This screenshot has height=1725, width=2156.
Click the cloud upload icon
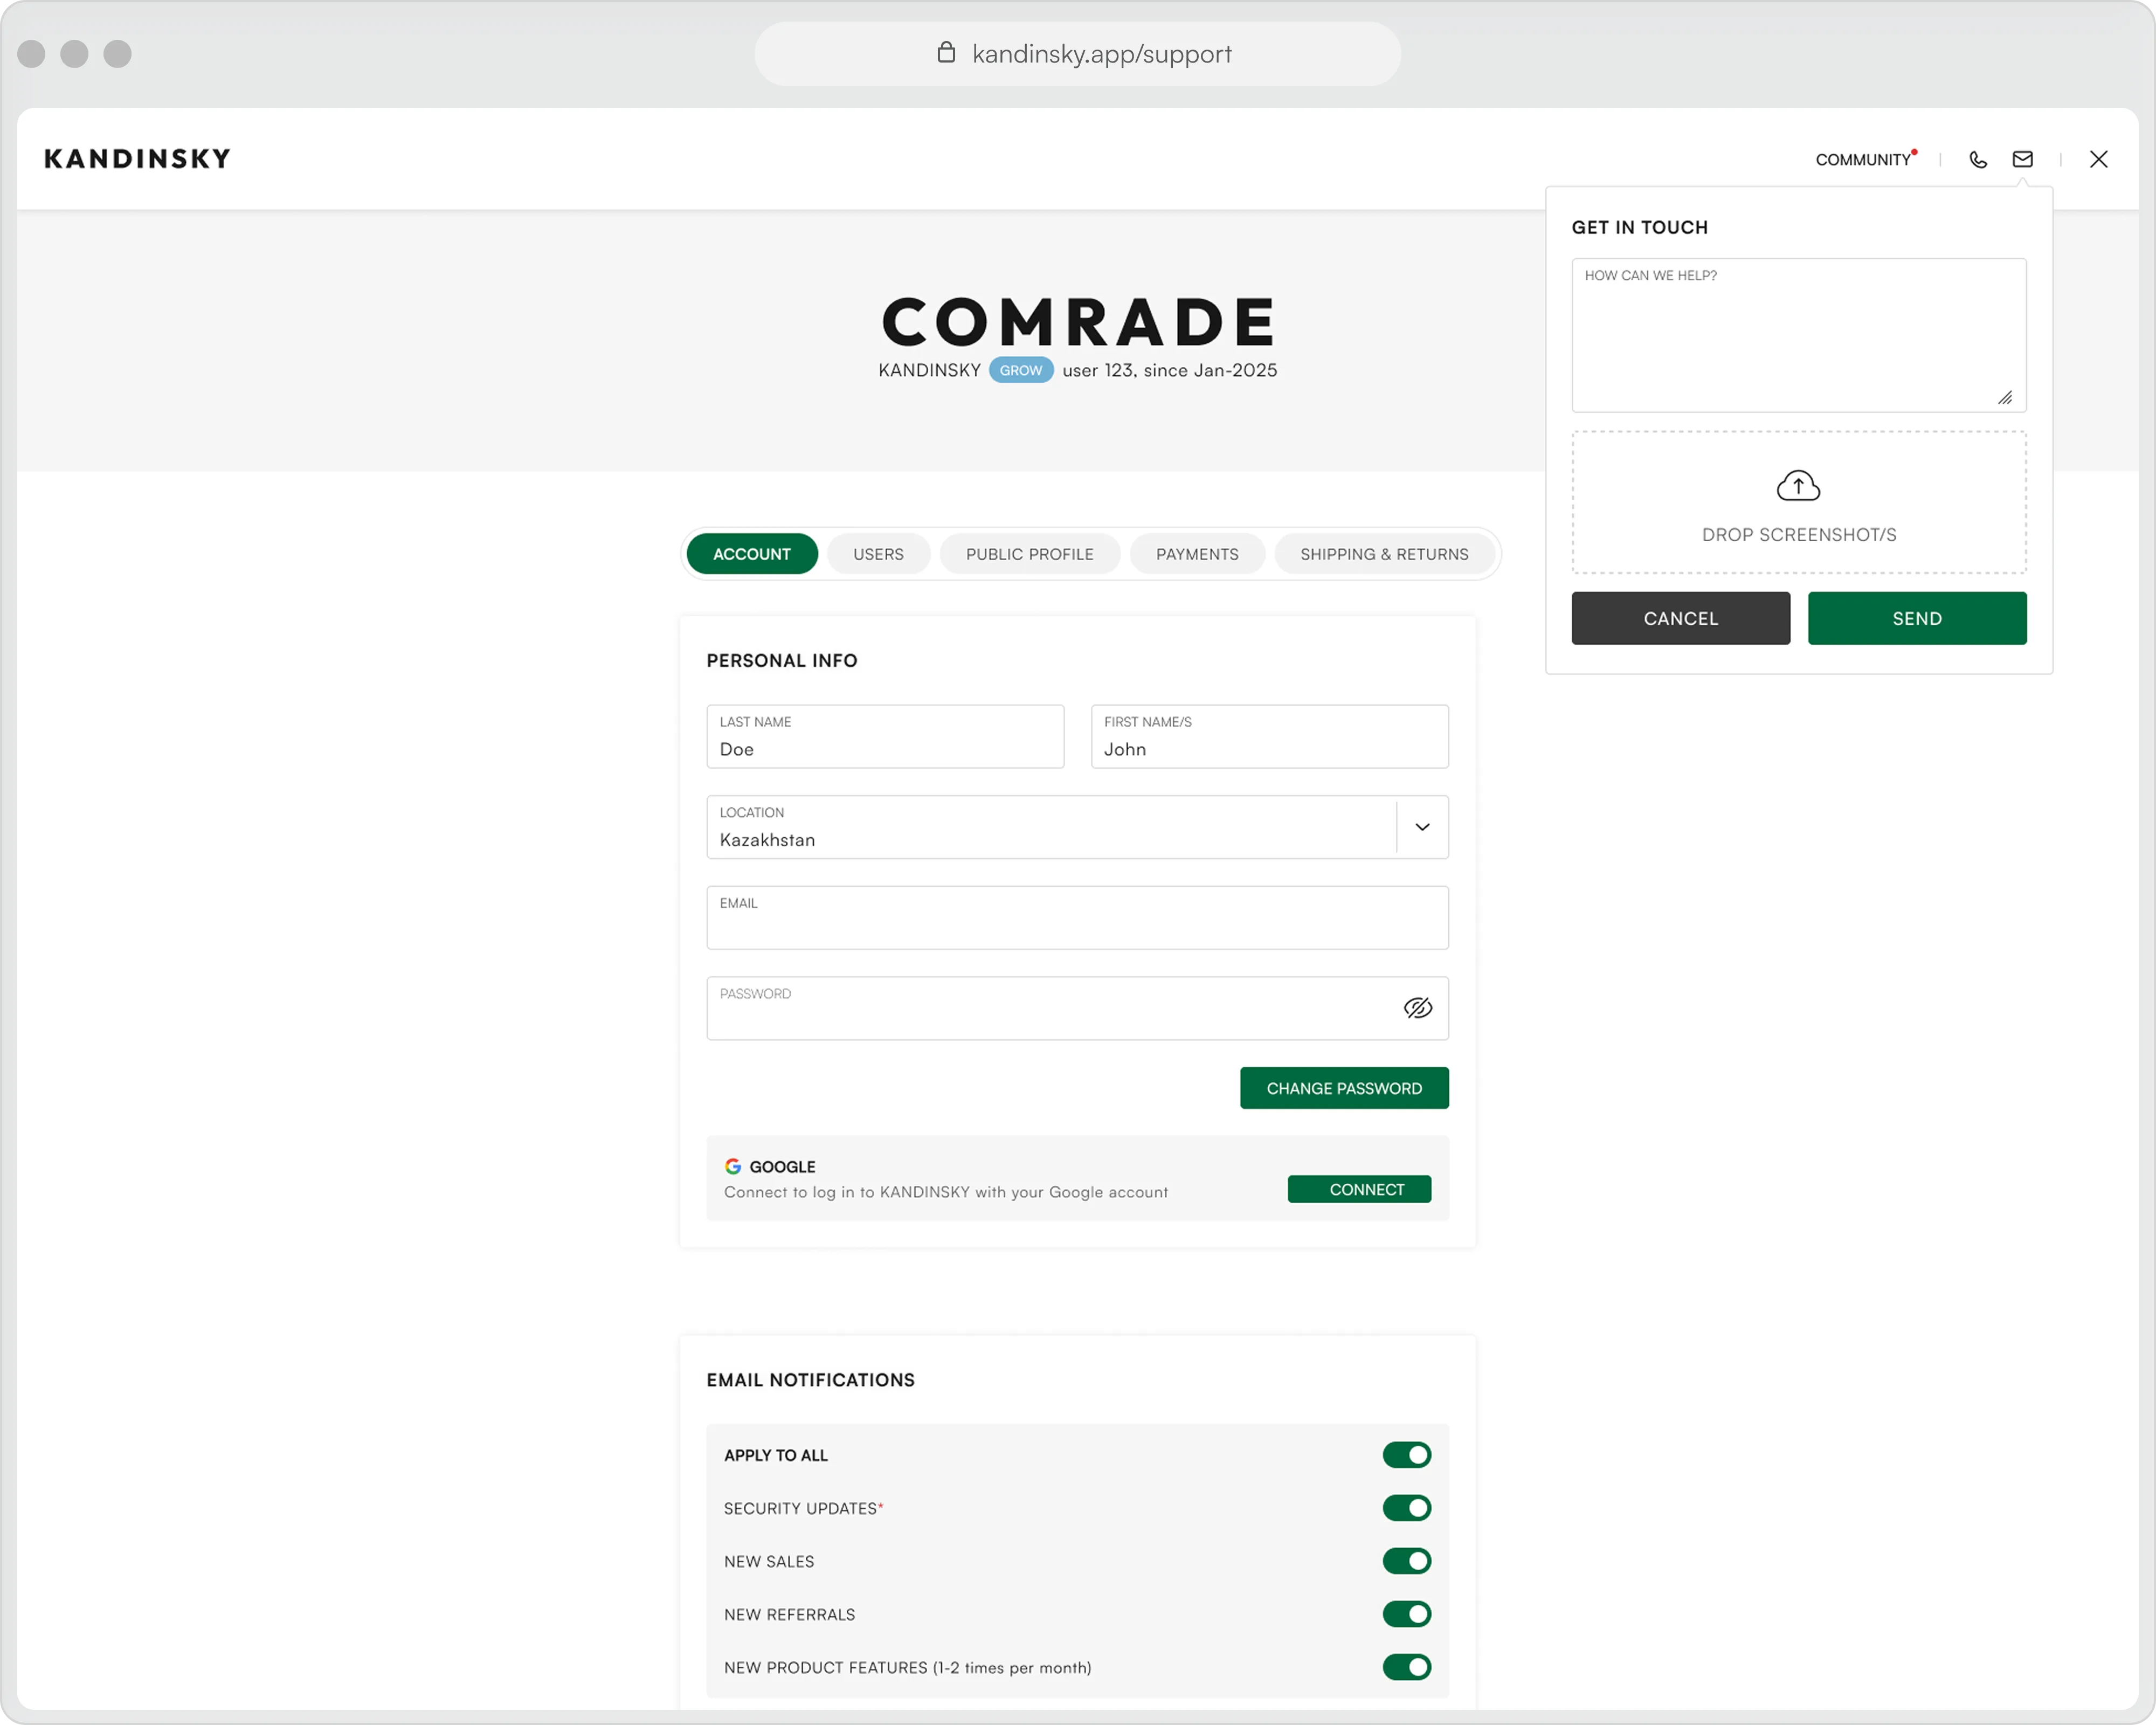pos(1798,486)
